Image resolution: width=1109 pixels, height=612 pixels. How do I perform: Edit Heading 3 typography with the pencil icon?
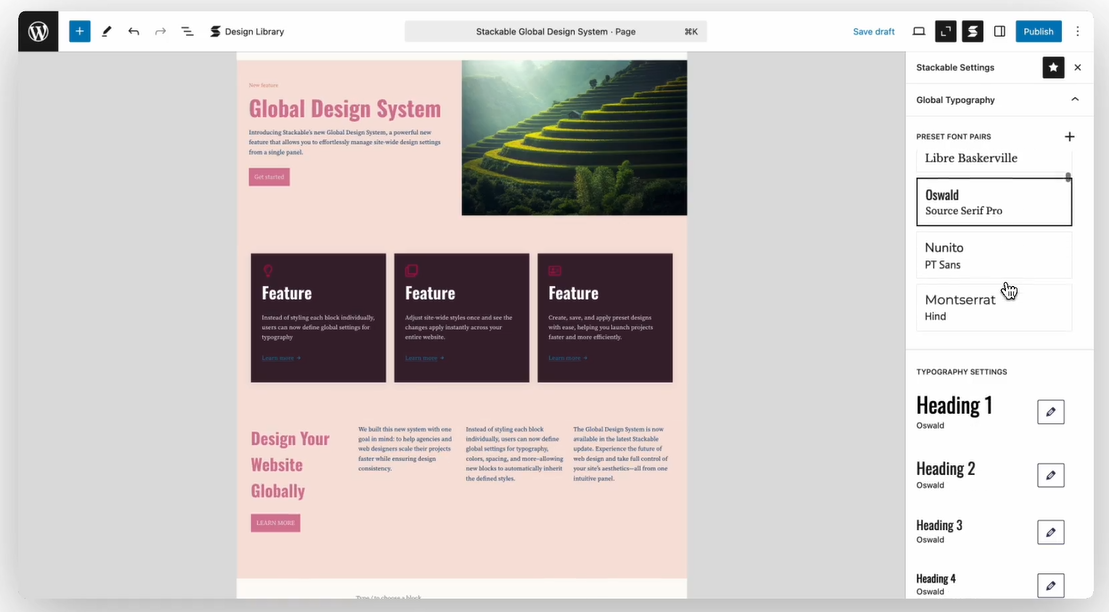click(1050, 531)
